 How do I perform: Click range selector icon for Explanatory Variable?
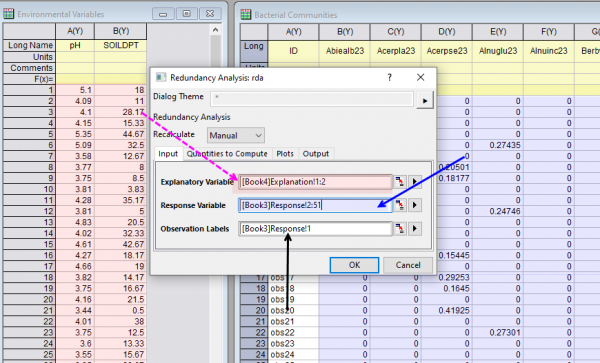400,182
